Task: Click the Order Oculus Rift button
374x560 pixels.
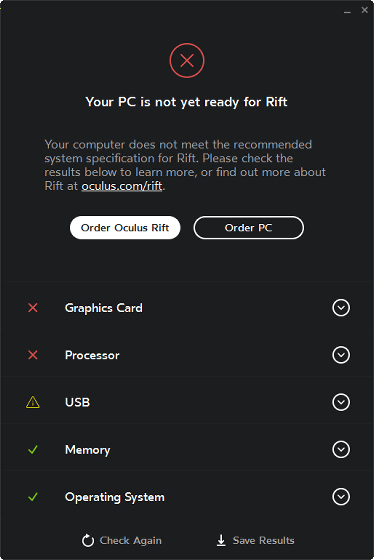Action: [125, 228]
